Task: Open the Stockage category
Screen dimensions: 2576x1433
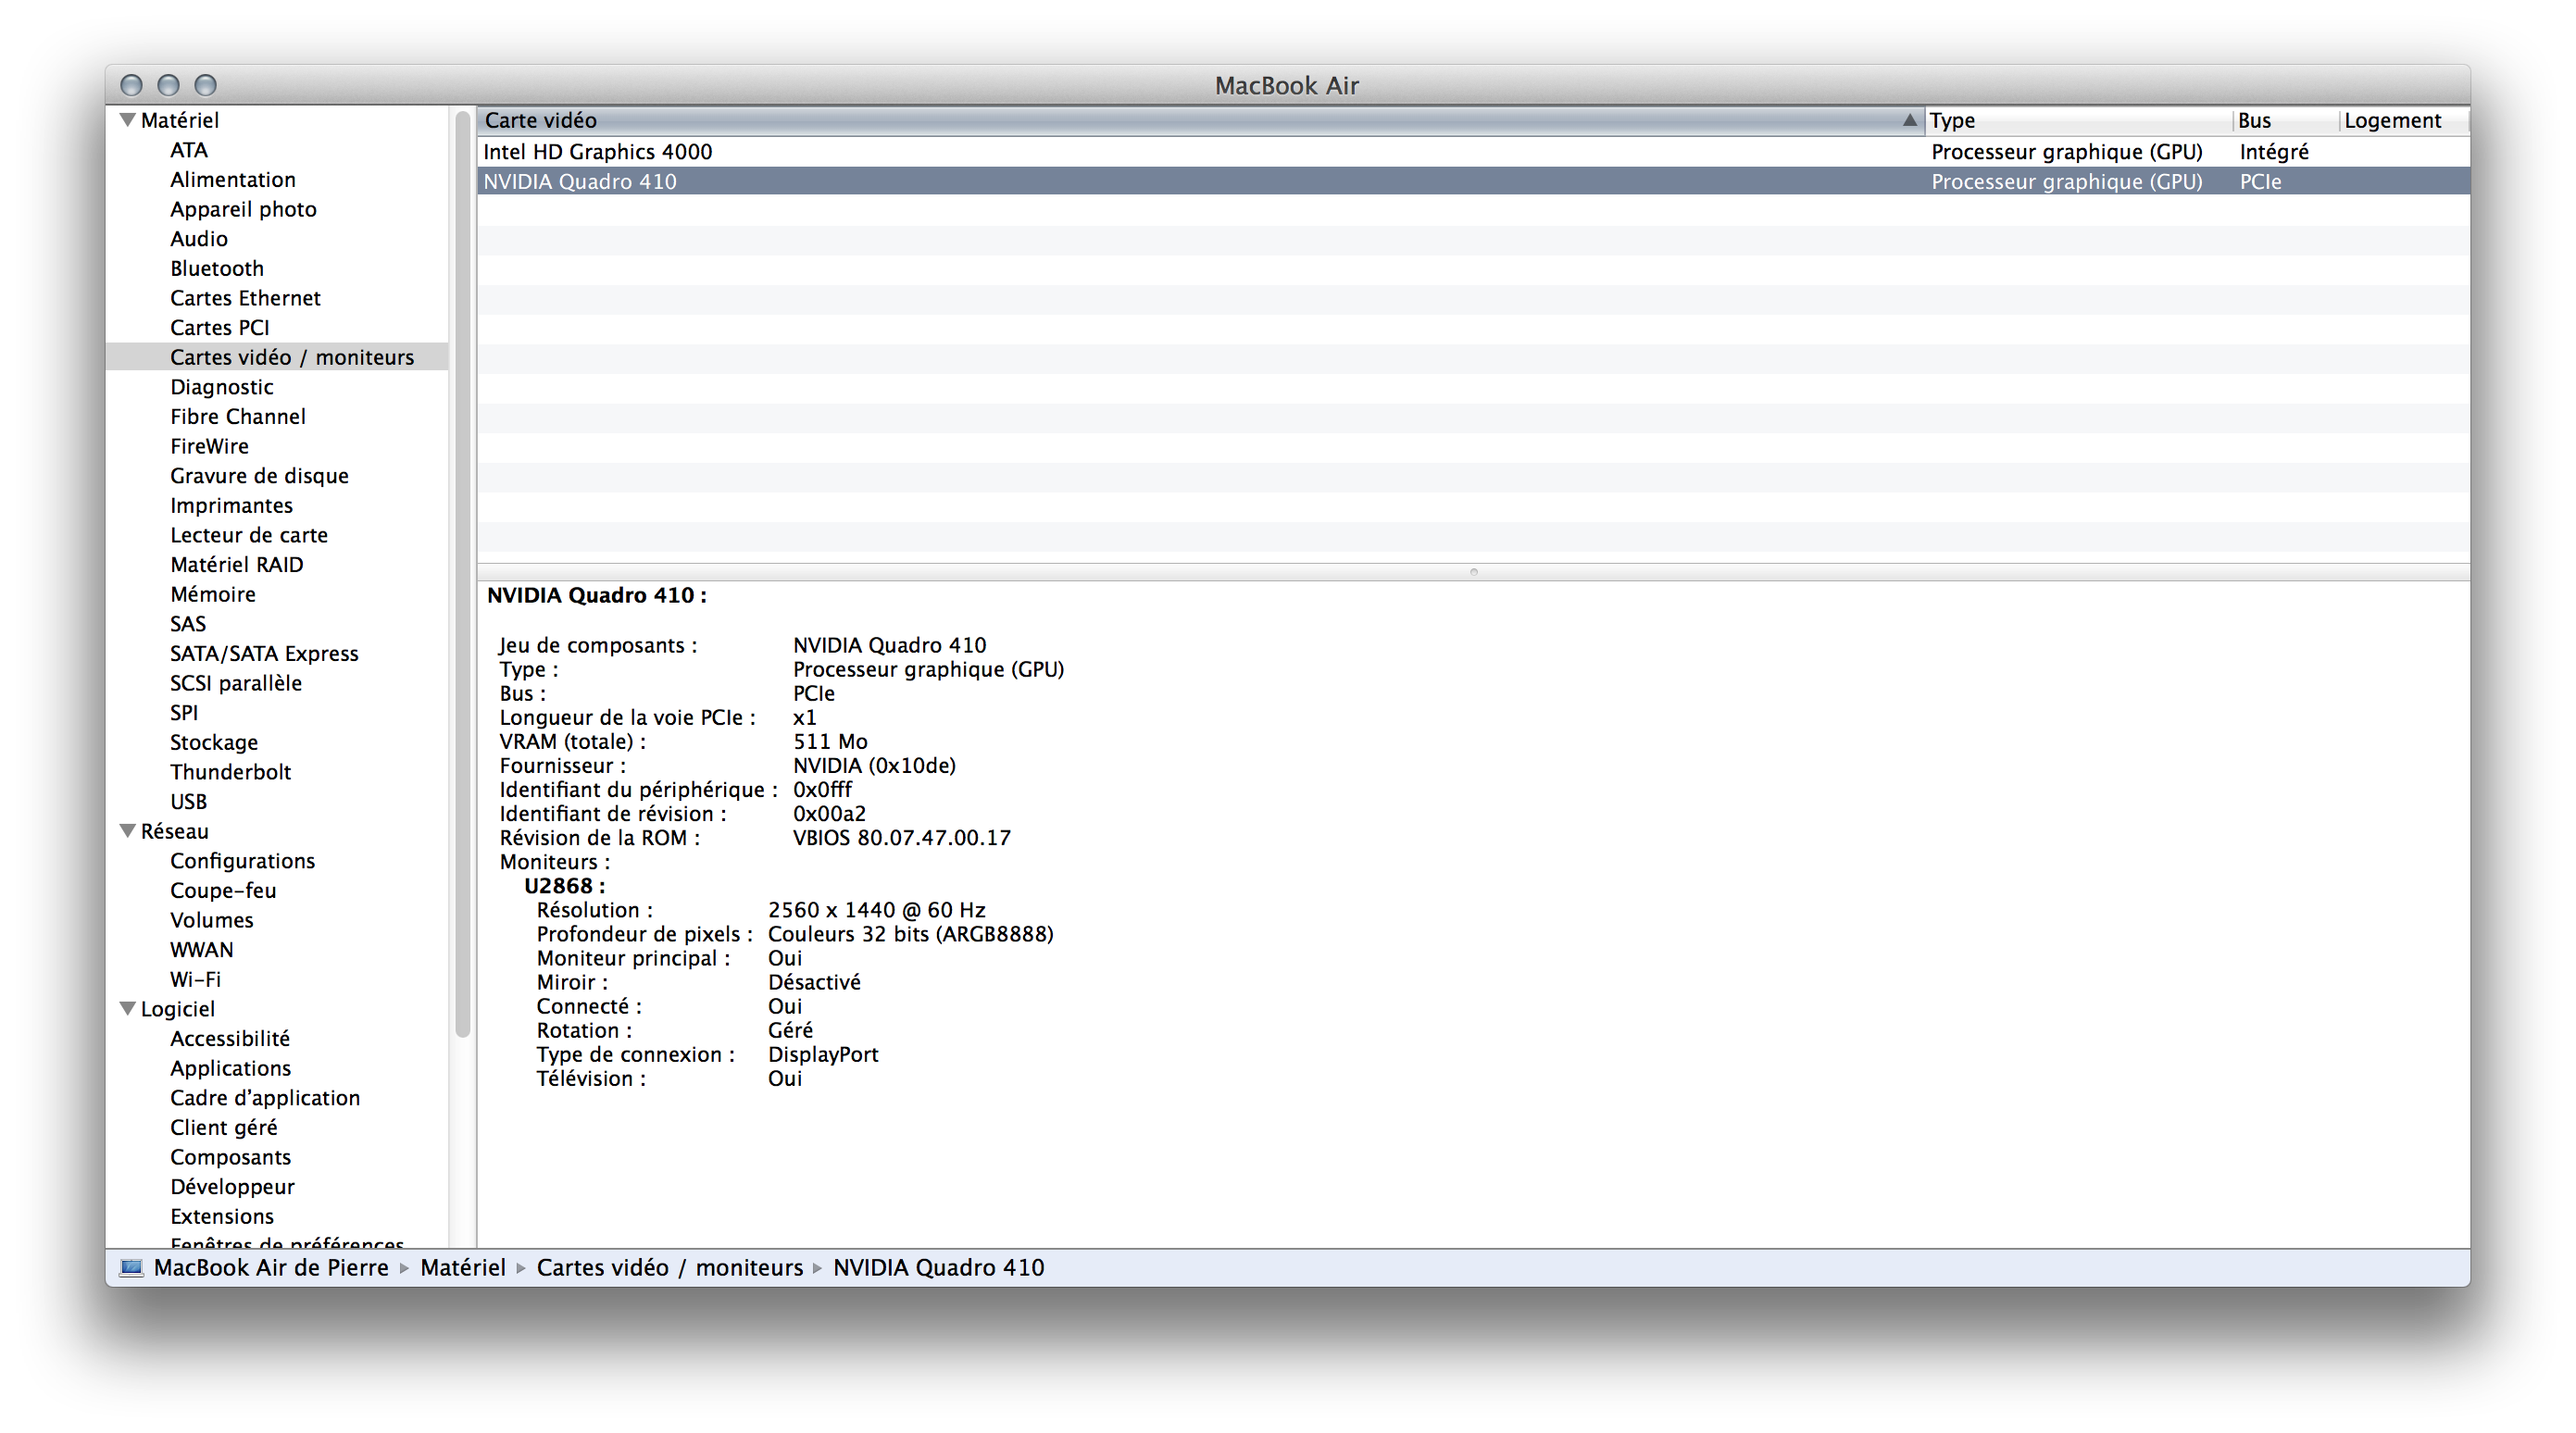Action: (214, 743)
